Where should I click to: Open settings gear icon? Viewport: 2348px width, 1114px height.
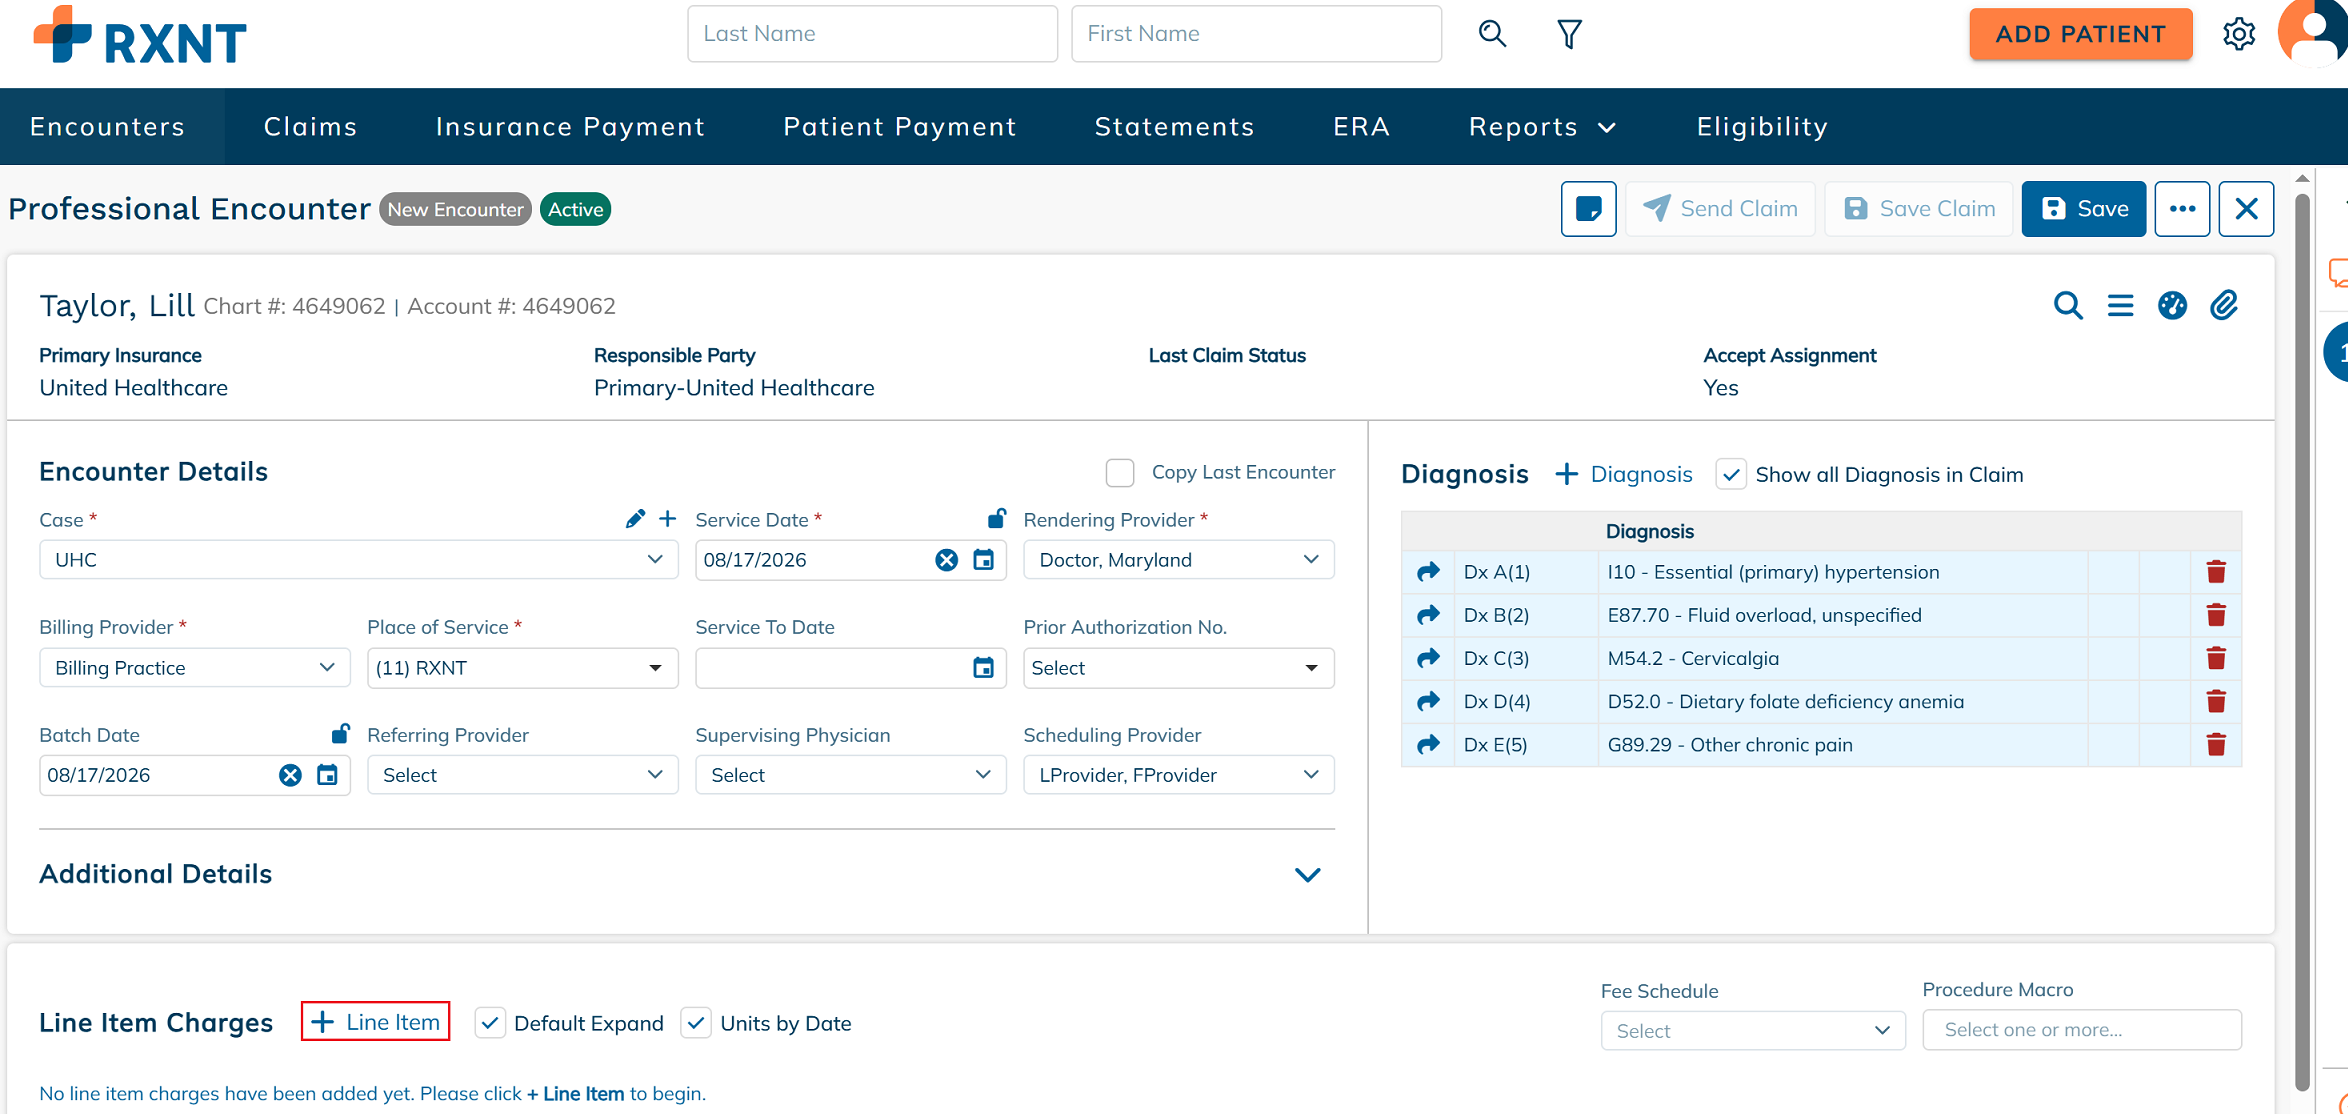point(2239,34)
